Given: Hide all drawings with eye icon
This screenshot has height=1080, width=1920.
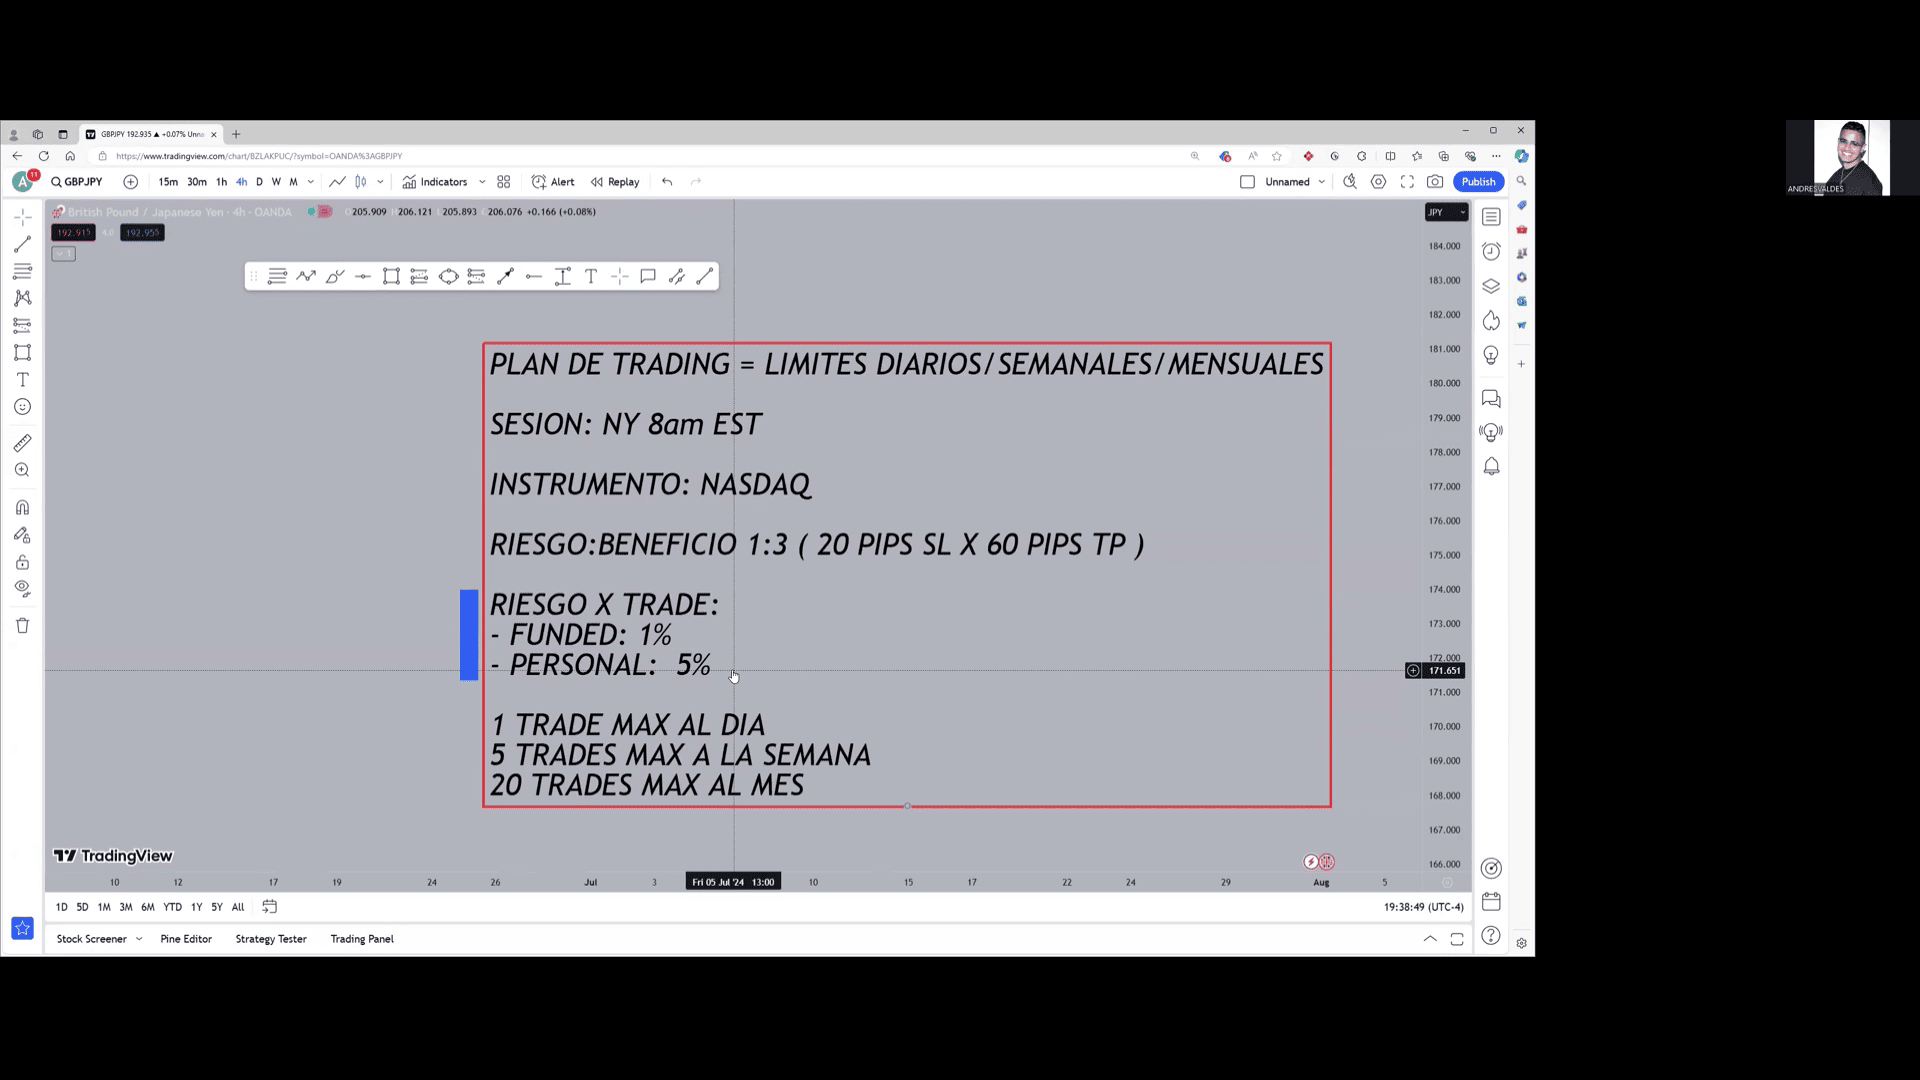Looking at the screenshot, I should (x=22, y=589).
